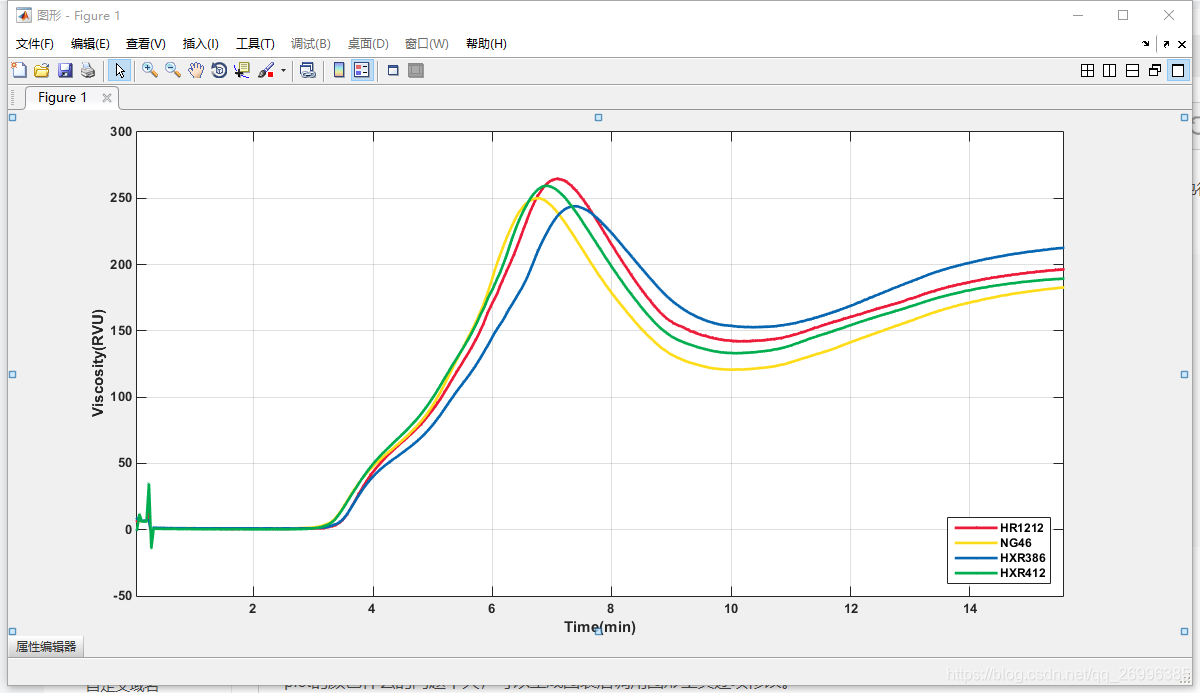This screenshot has width=1200, height=693.
Task: Click the blue HXR386 legend line sample
Action: point(975,558)
